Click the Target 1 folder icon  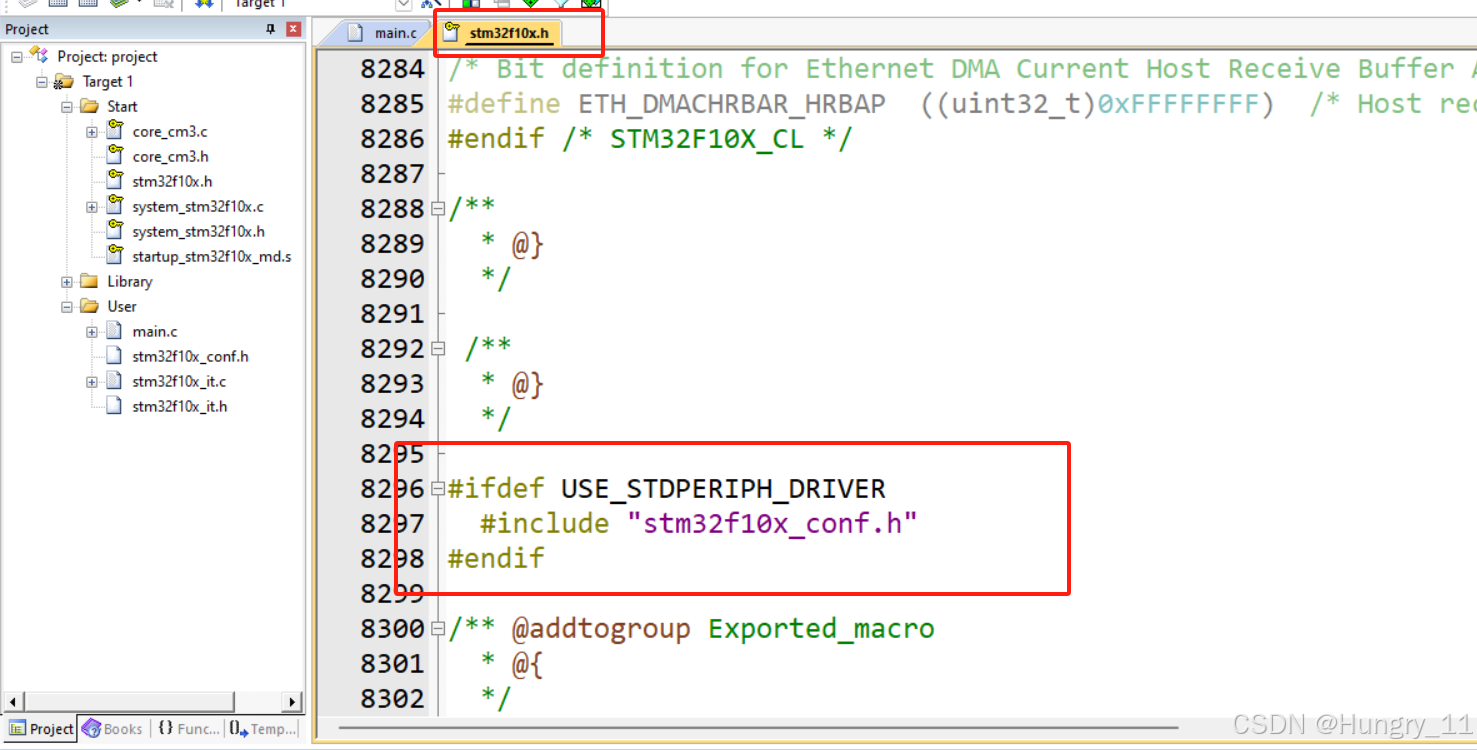[64, 81]
